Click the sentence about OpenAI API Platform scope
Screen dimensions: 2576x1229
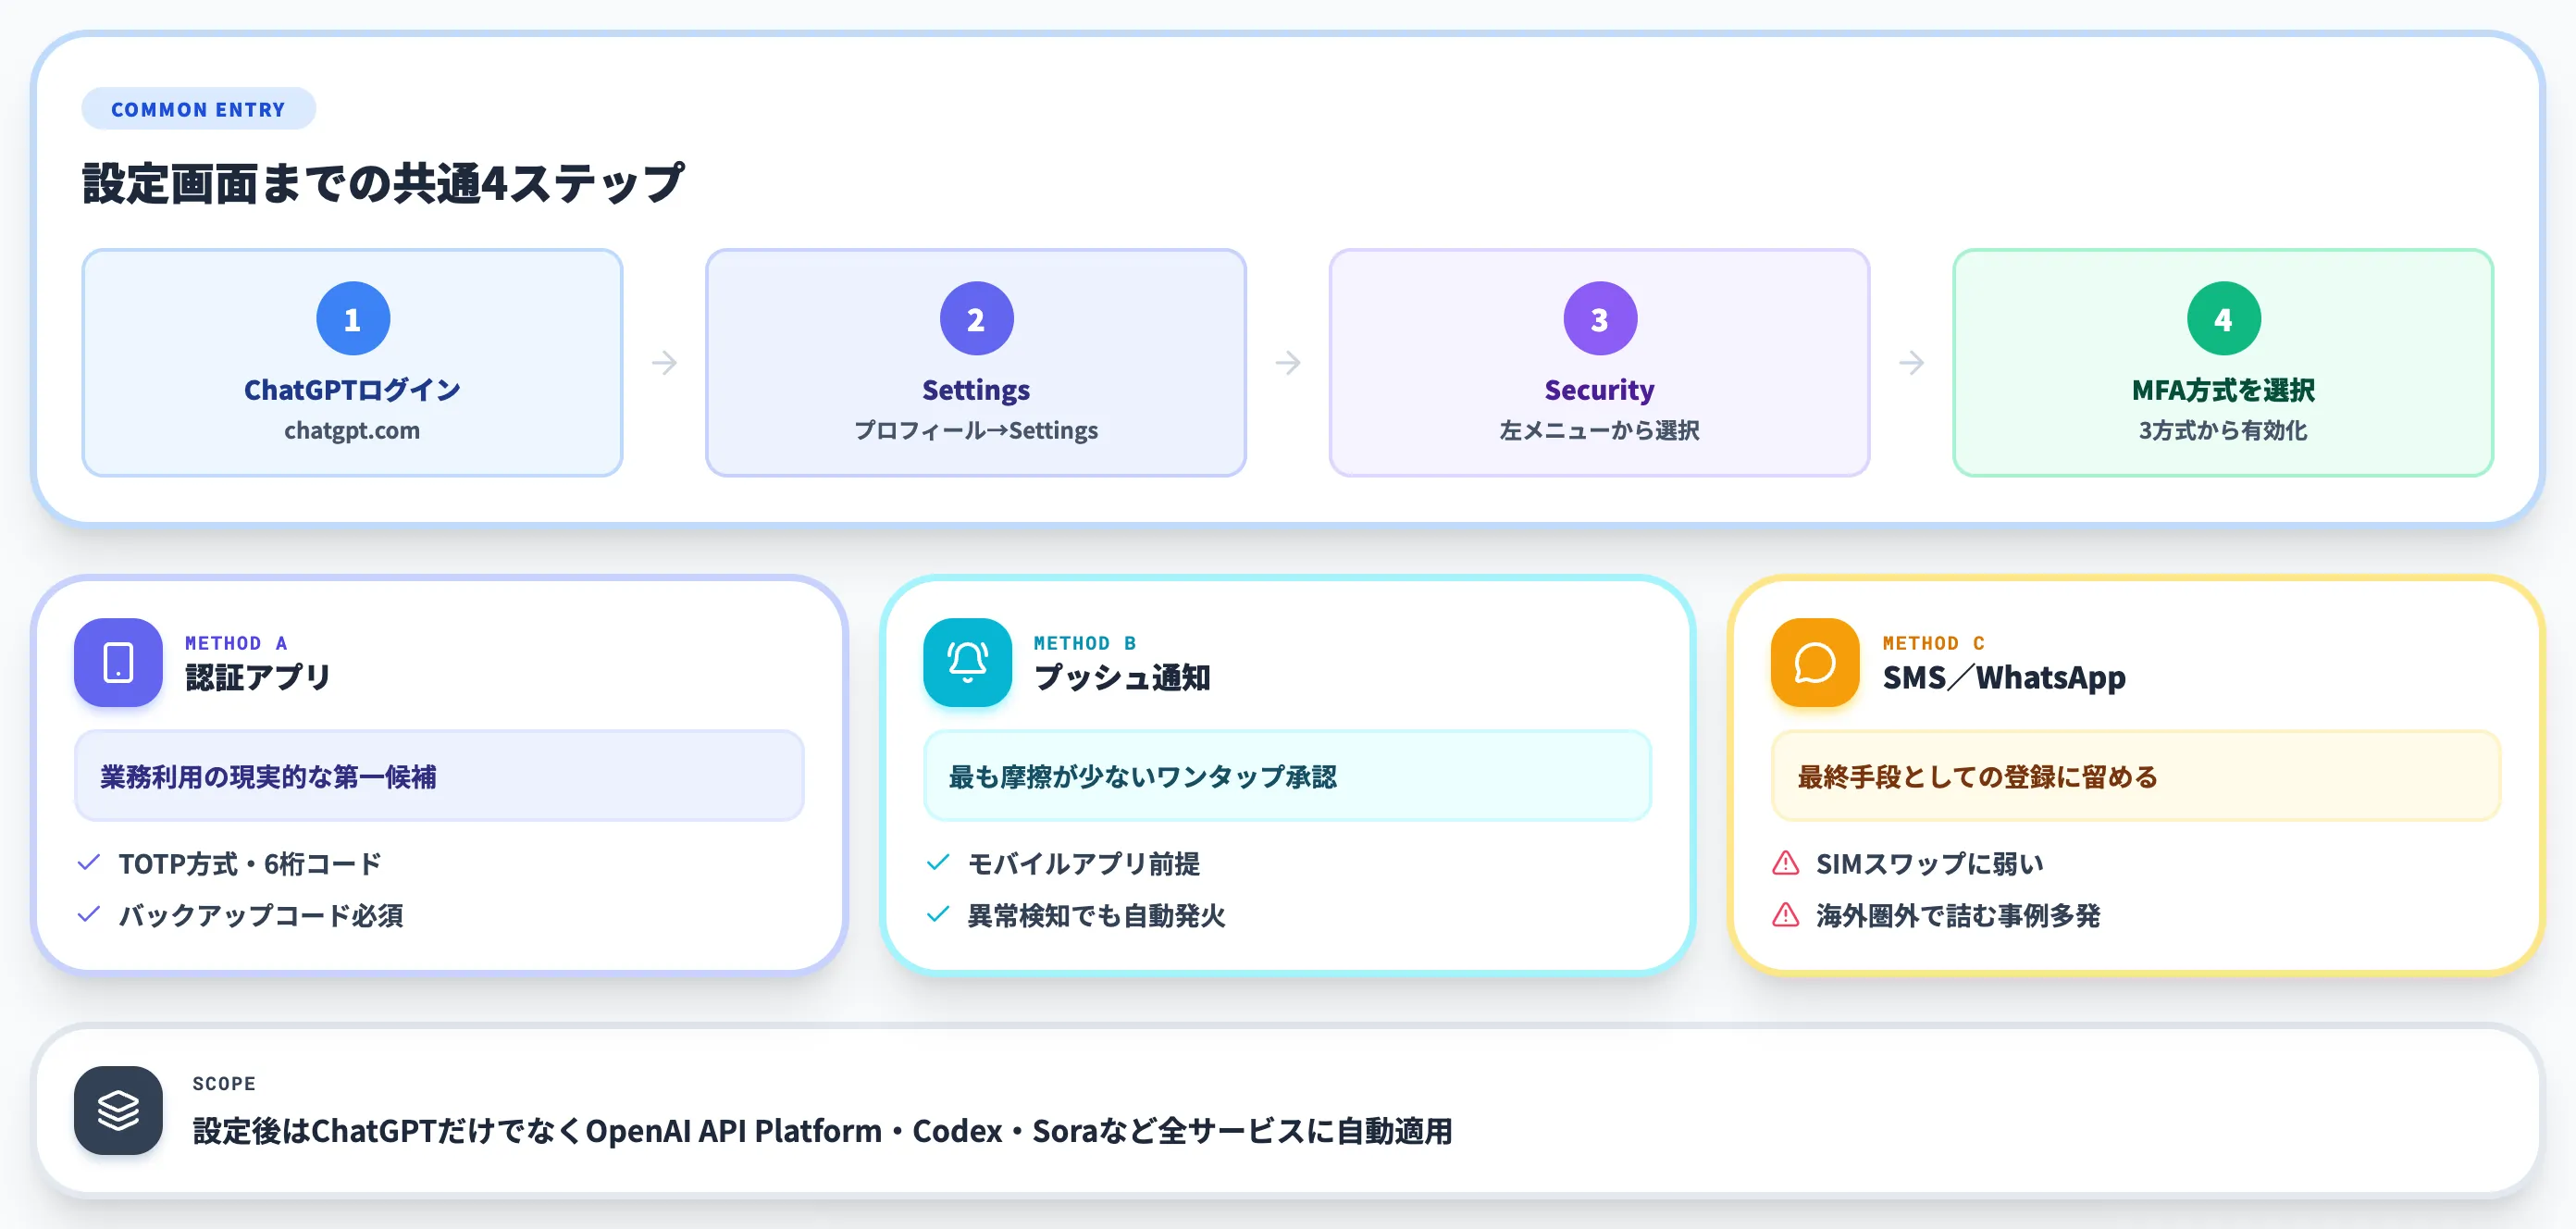(x=822, y=1130)
